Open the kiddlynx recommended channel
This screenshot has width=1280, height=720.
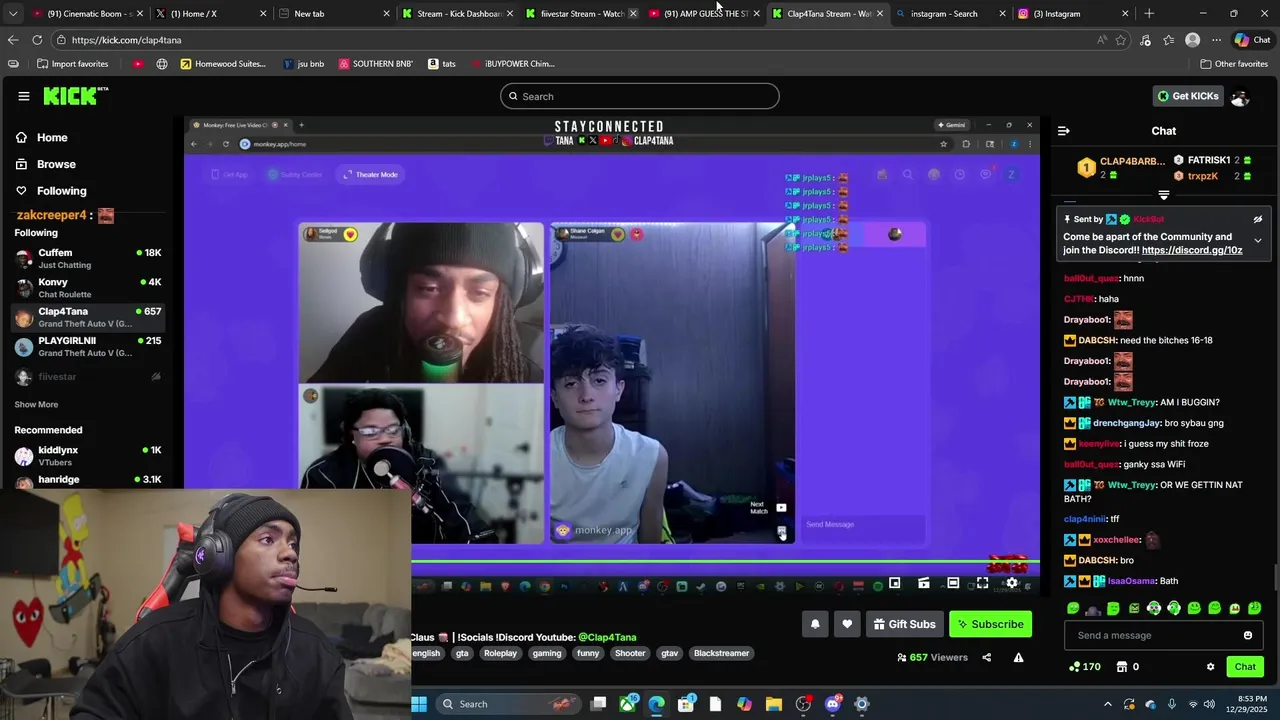pyautogui.click(x=88, y=455)
